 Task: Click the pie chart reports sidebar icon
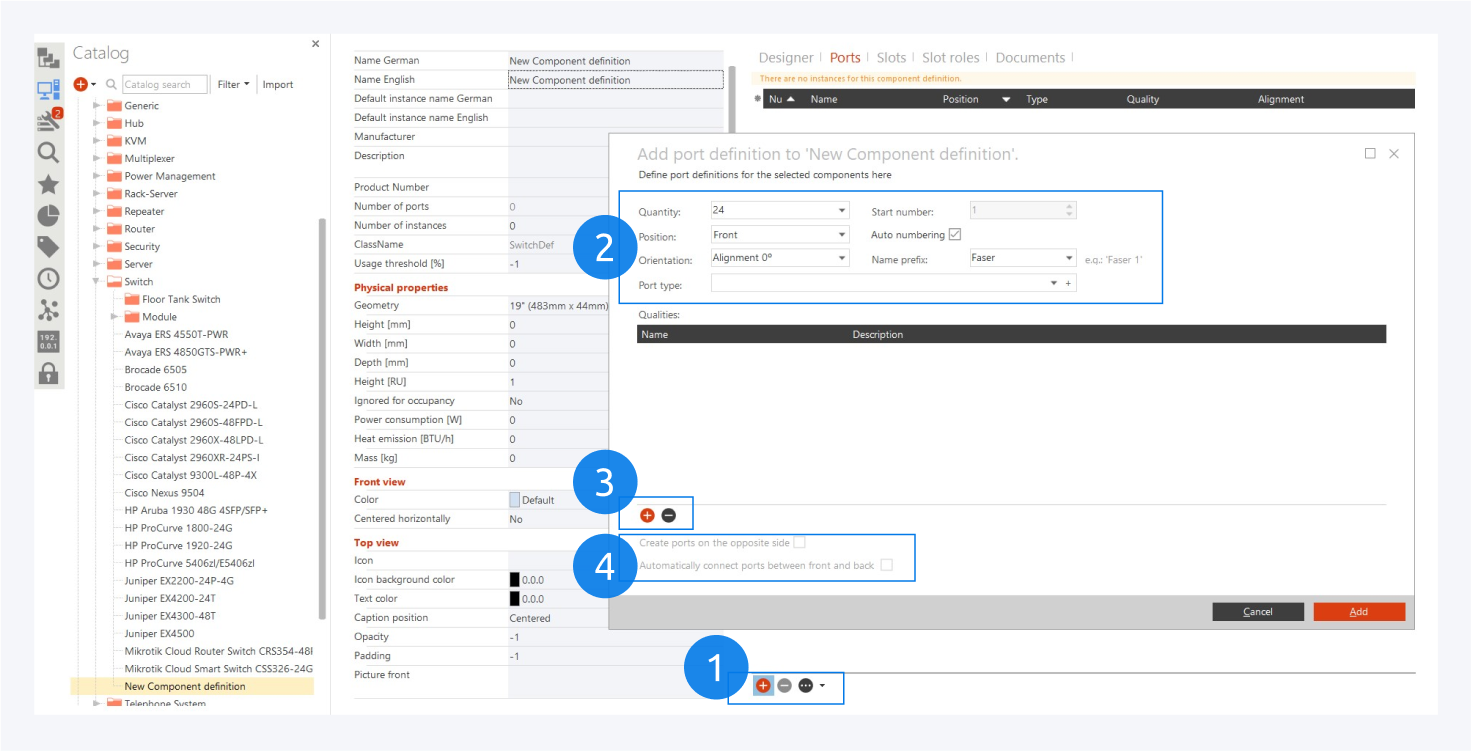(48, 215)
